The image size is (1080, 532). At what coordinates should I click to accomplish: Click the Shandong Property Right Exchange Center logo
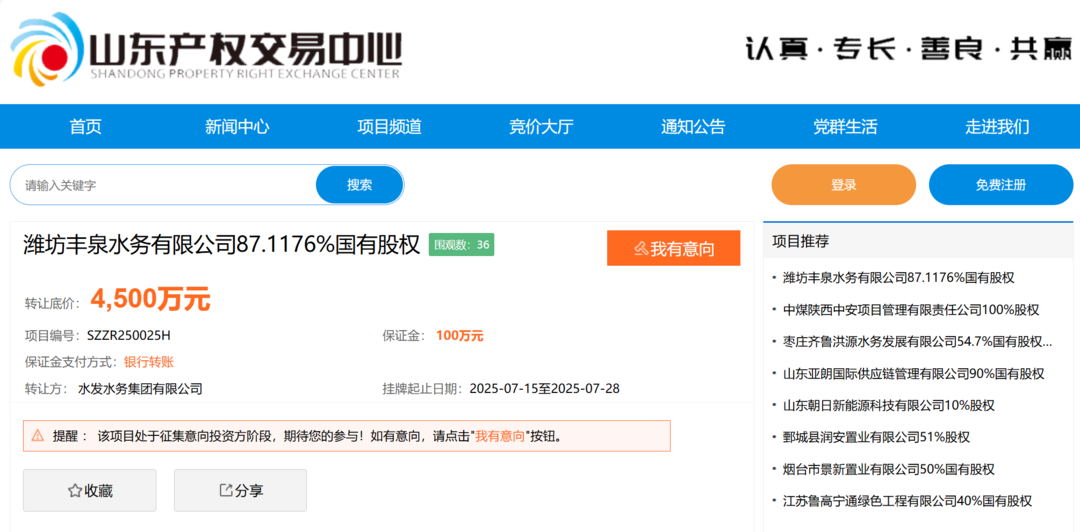(x=205, y=50)
